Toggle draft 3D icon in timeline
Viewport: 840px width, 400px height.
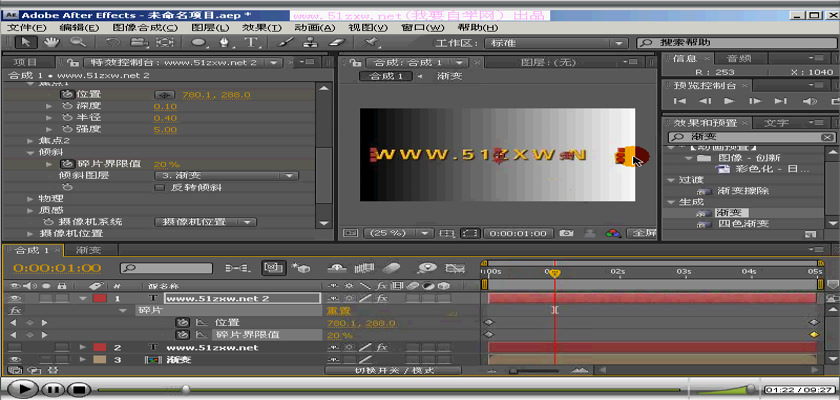pos(301,267)
